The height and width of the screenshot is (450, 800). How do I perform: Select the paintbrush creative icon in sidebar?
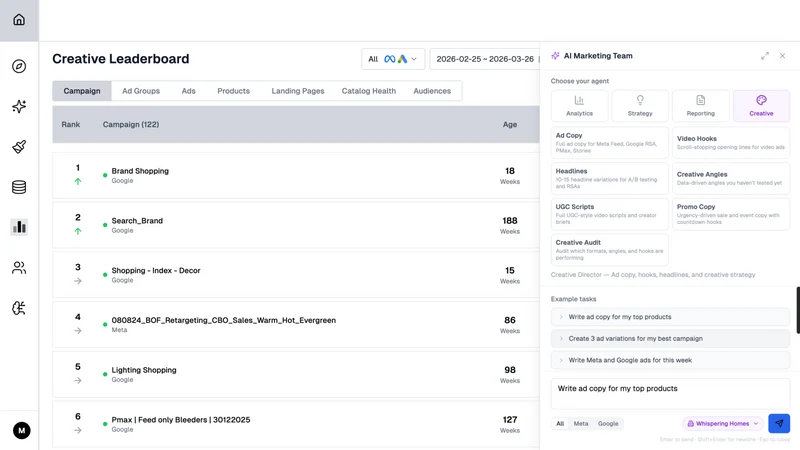coord(19,147)
